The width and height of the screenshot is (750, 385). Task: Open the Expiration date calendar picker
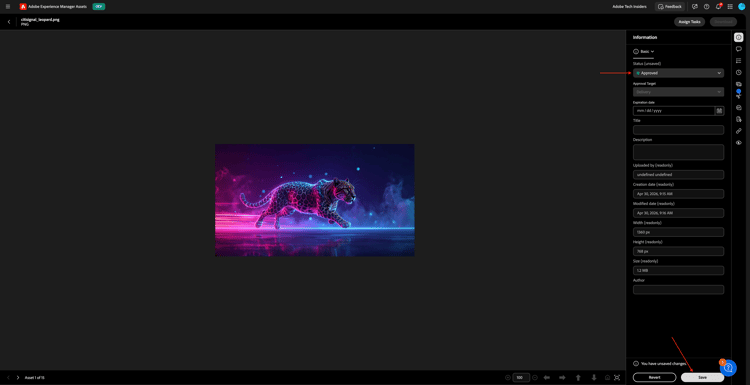pyautogui.click(x=719, y=110)
